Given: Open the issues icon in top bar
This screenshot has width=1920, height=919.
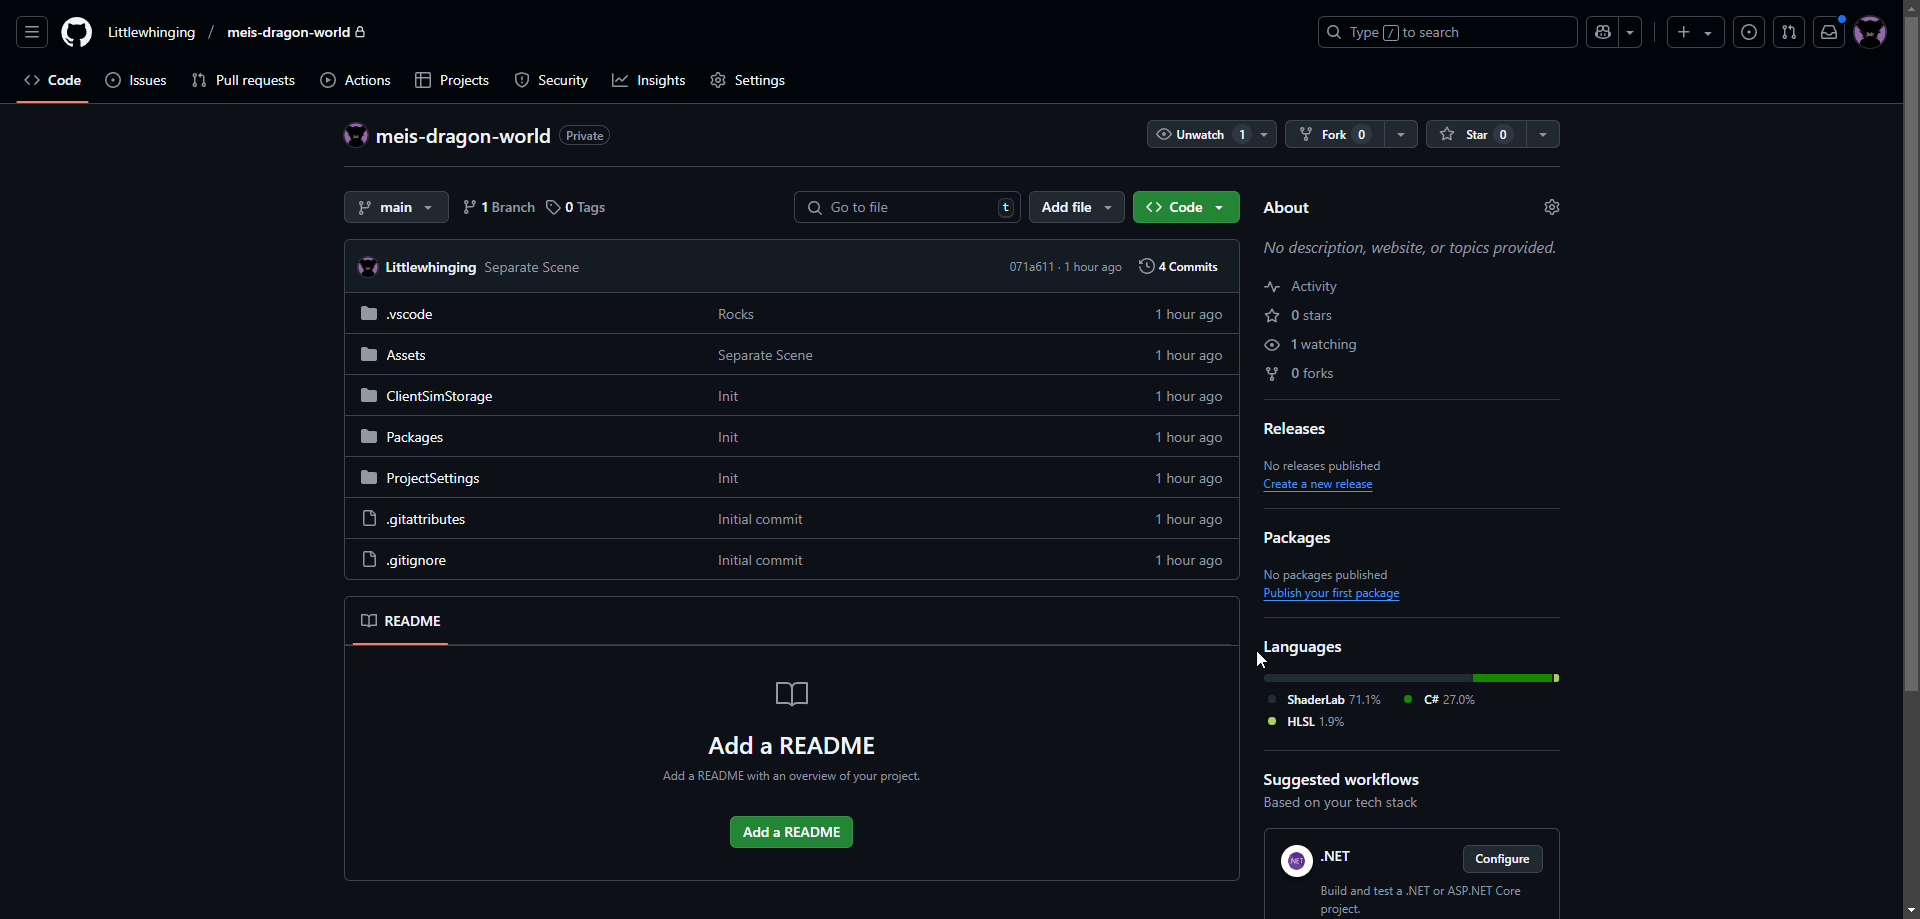Looking at the screenshot, I should pos(1749,32).
